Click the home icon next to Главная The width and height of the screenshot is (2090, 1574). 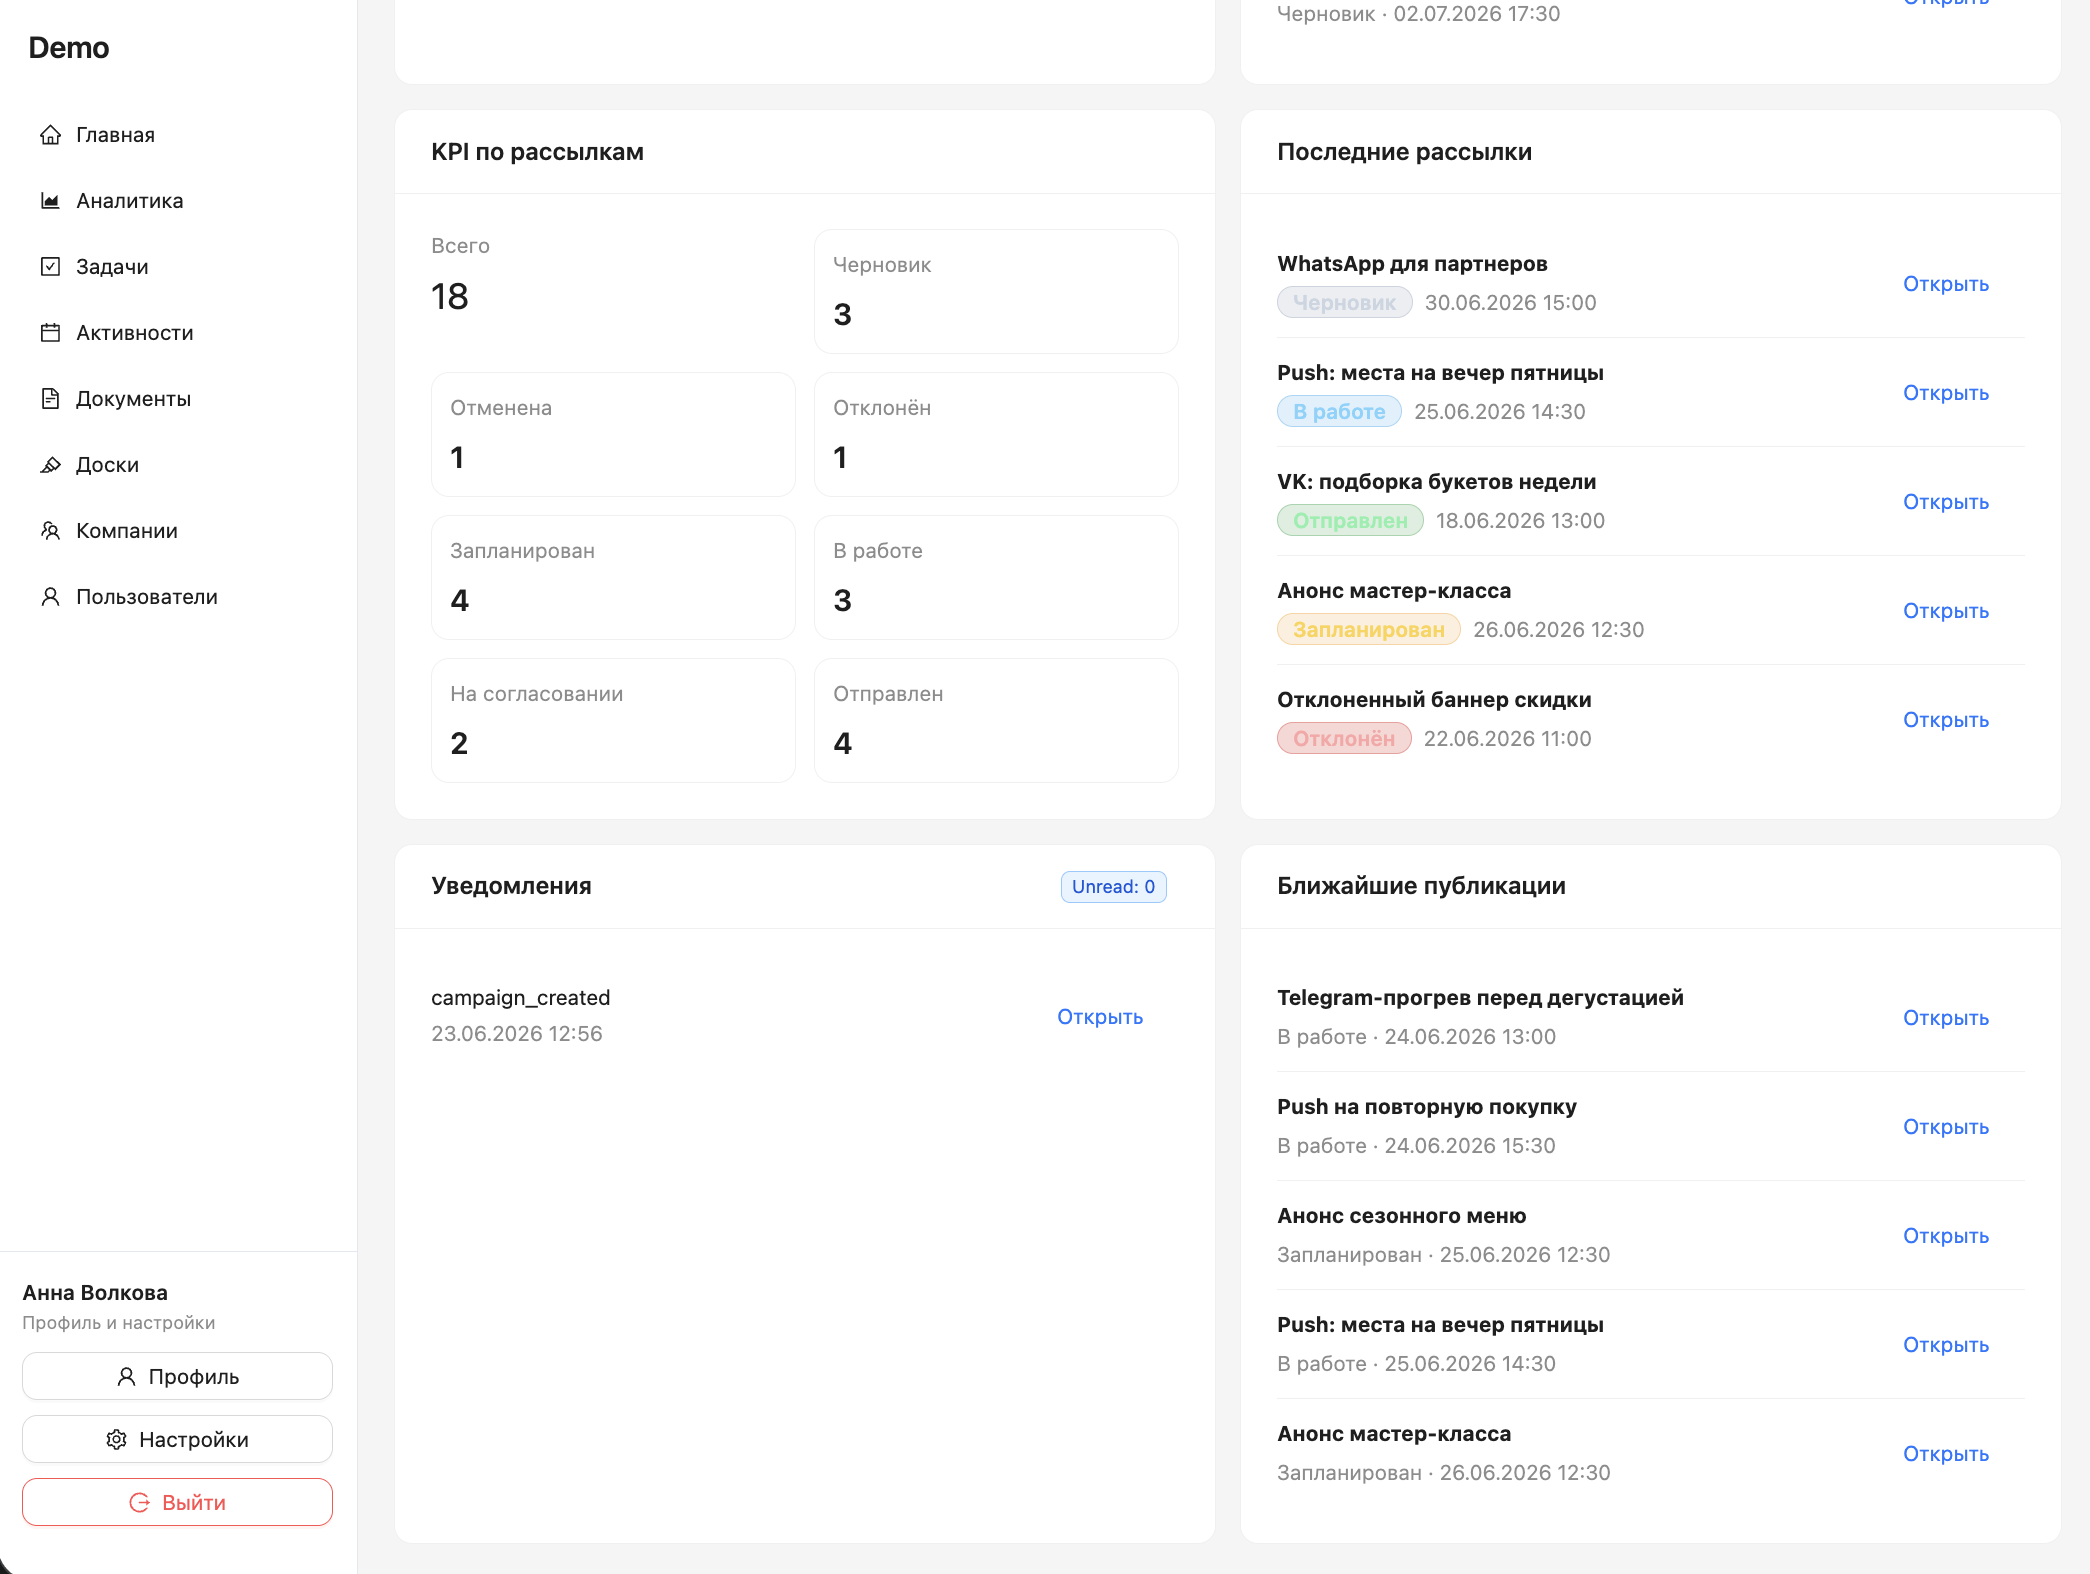50,135
